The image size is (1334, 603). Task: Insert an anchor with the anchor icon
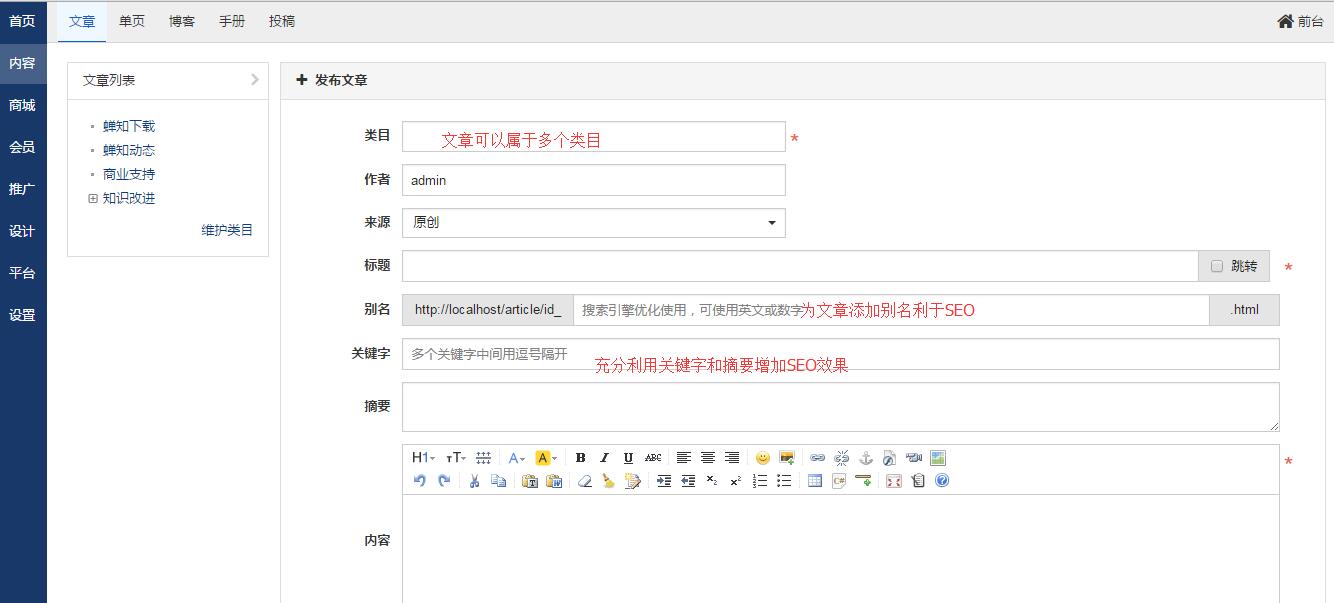point(866,458)
